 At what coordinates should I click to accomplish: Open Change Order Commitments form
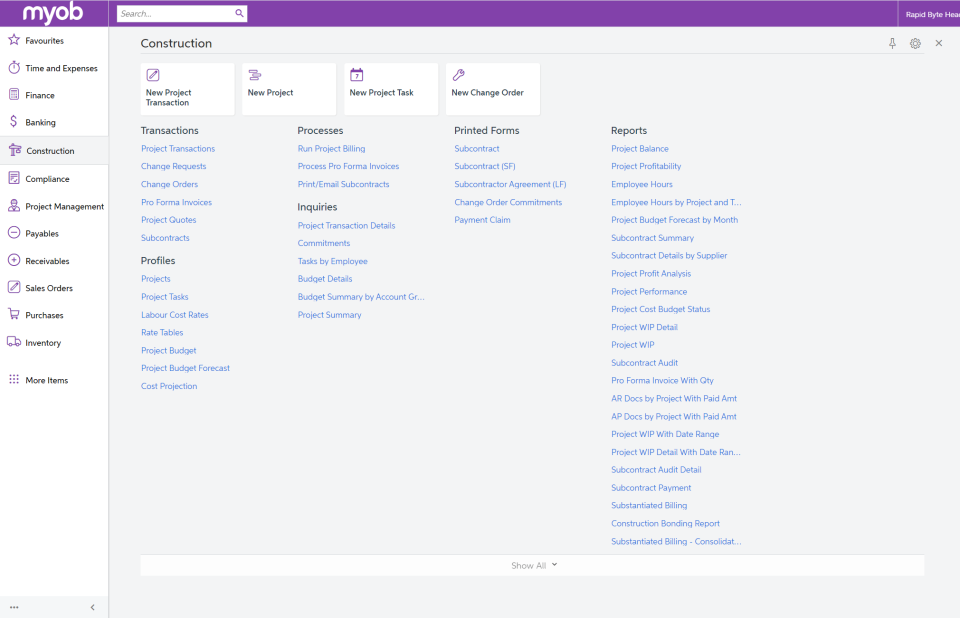[508, 202]
